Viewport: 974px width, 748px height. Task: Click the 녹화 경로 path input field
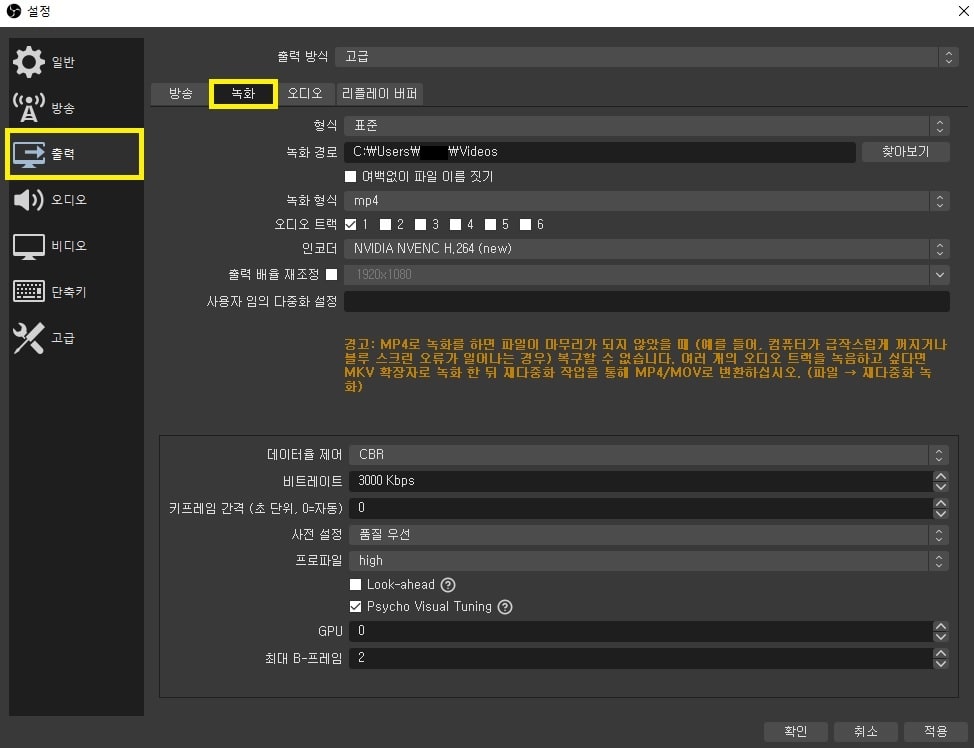[x=600, y=151]
